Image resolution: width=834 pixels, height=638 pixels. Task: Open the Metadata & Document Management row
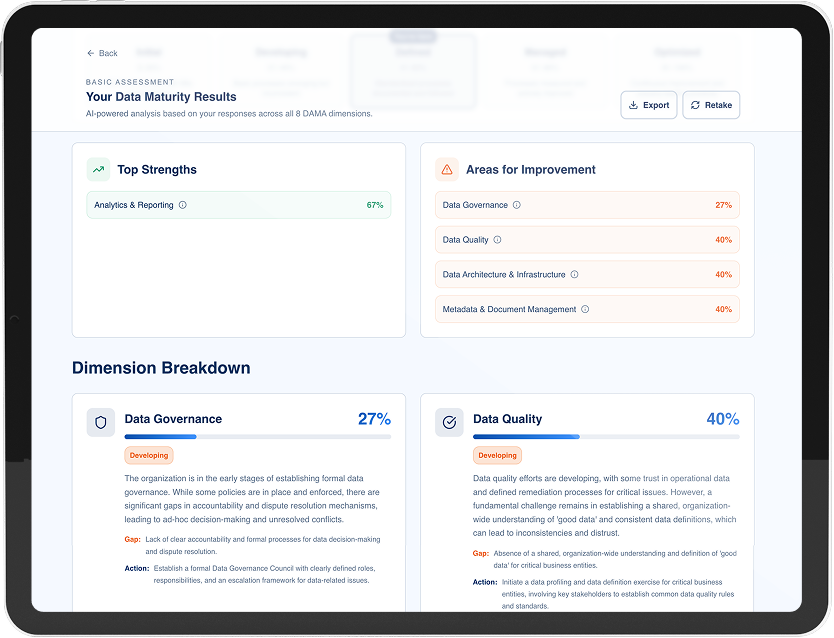(587, 309)
